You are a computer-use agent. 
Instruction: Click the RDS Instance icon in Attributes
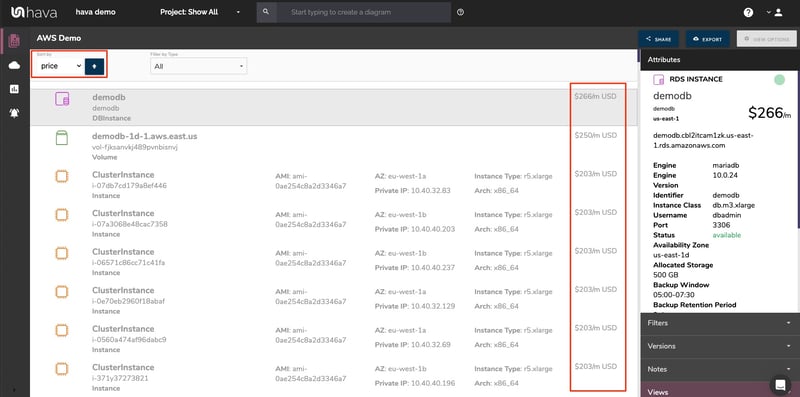(658, 80)
